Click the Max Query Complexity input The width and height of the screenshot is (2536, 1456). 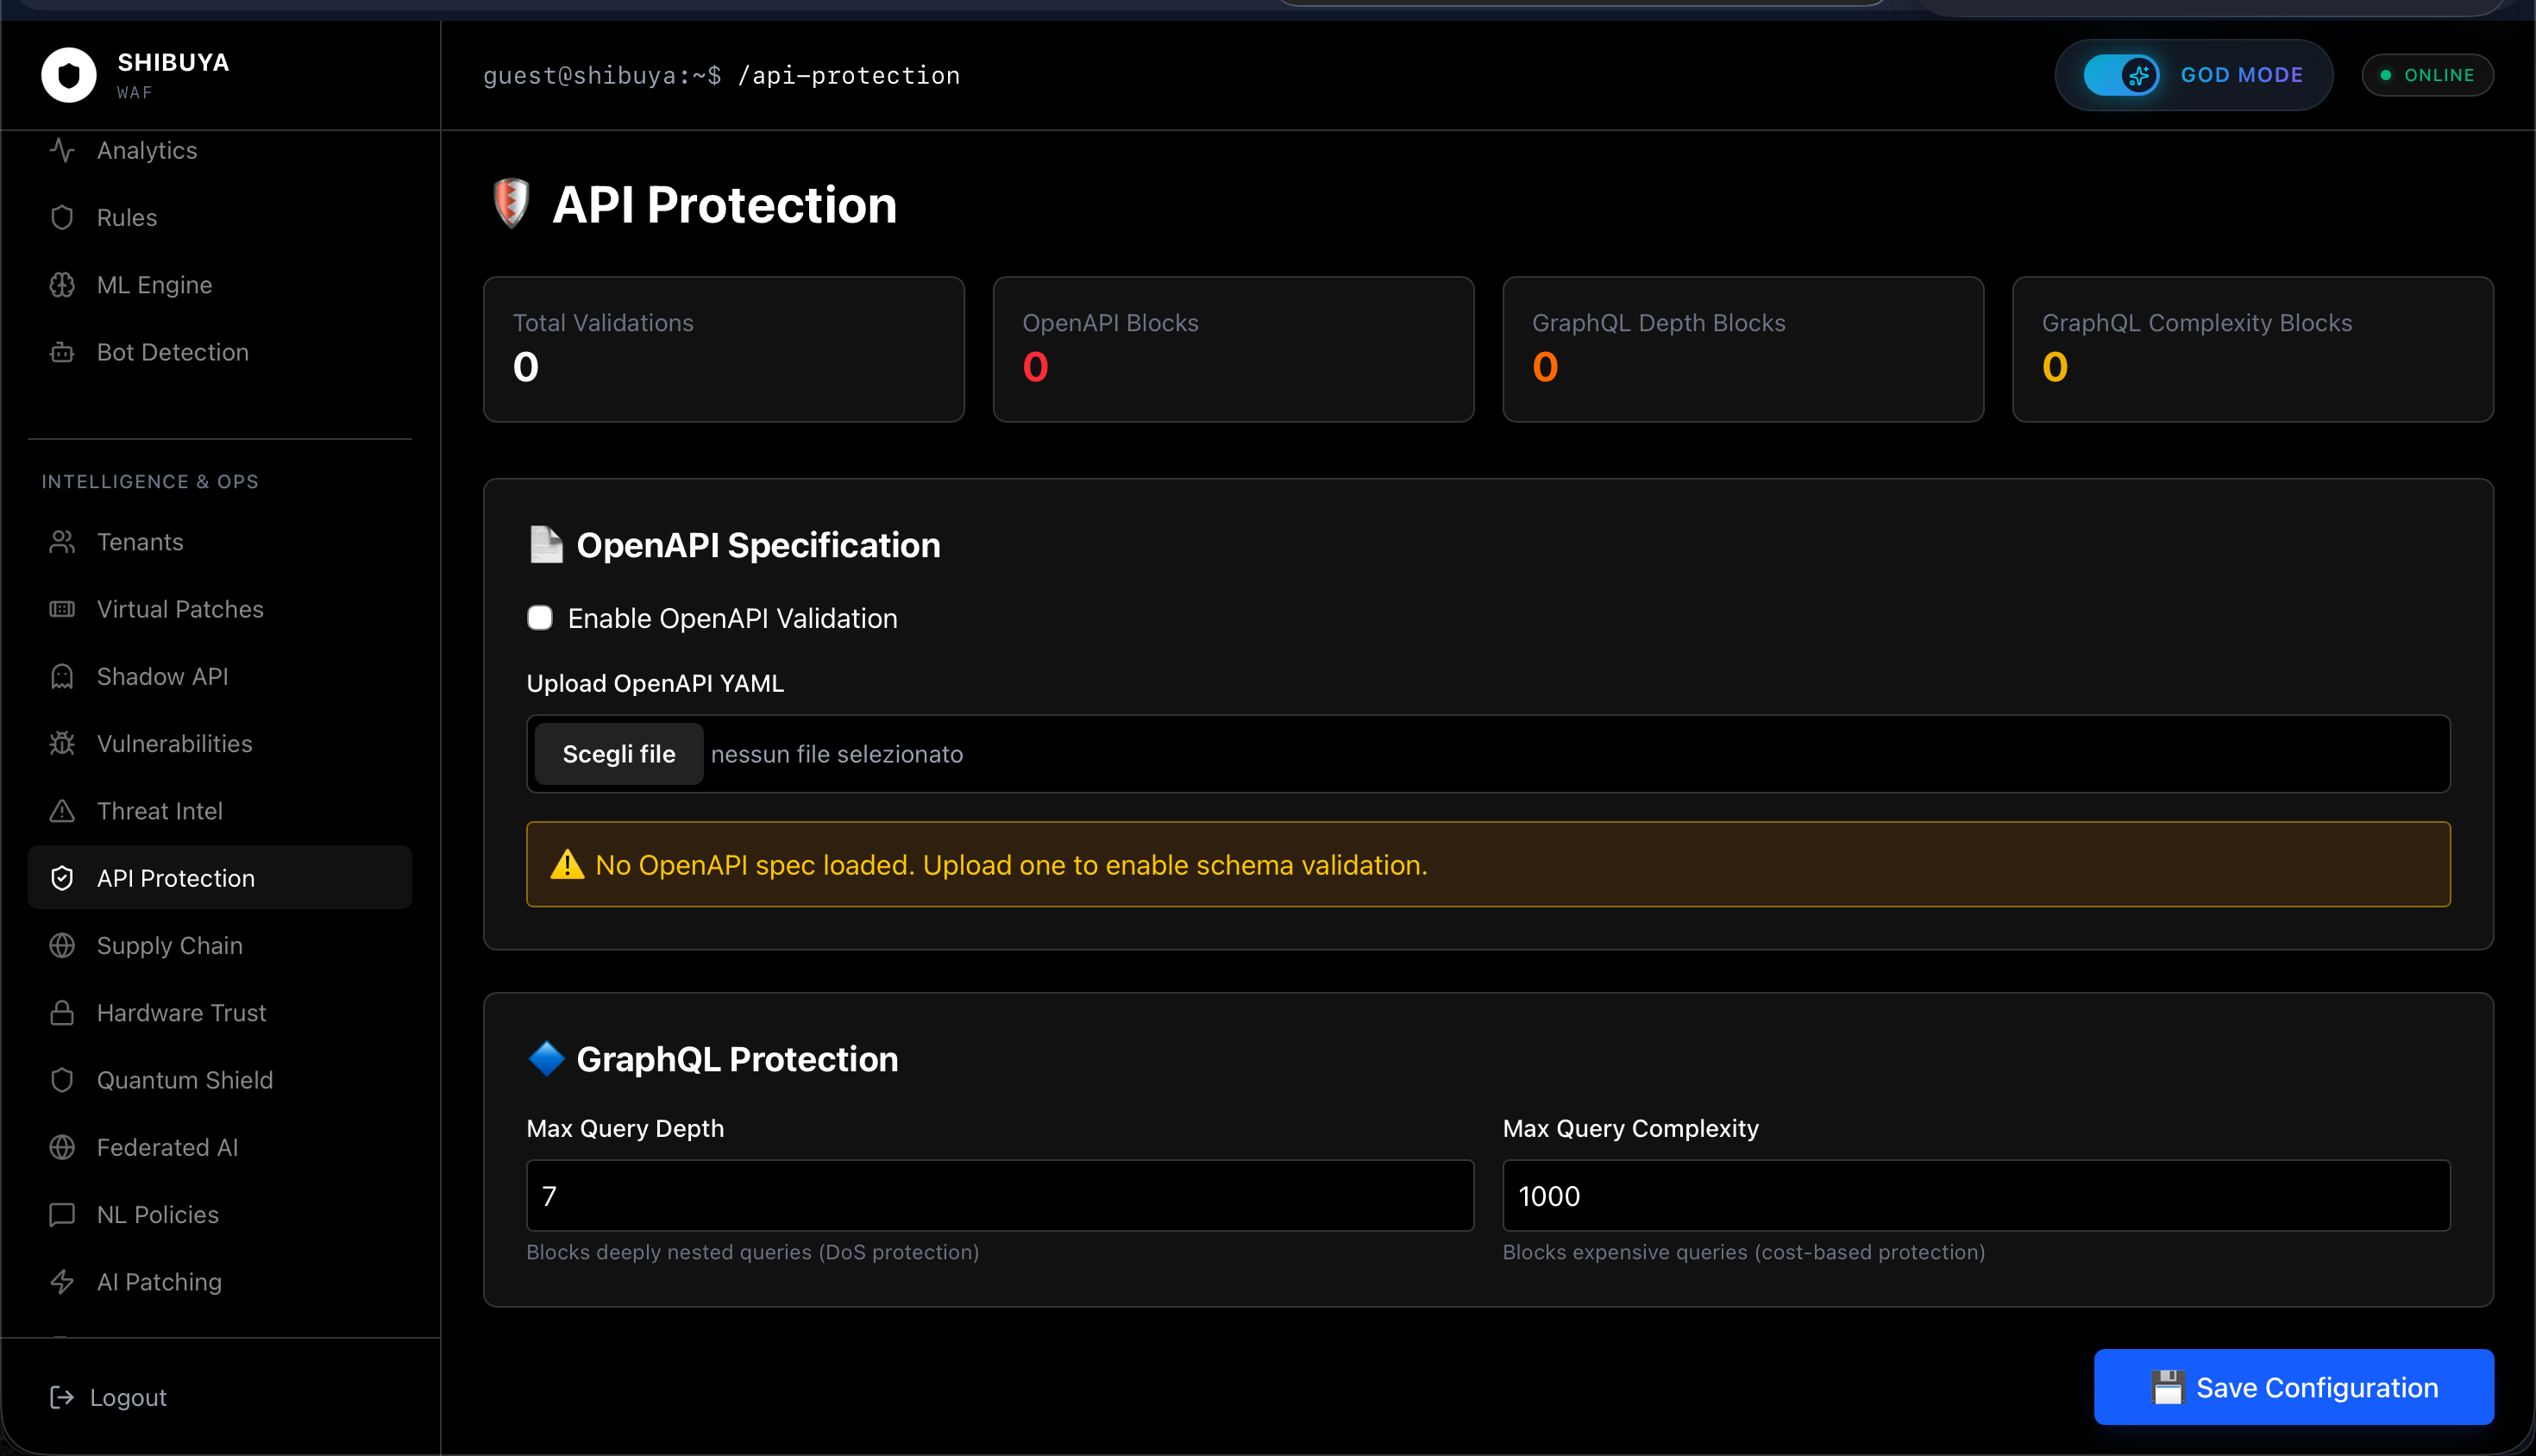coord(1975,1196)
